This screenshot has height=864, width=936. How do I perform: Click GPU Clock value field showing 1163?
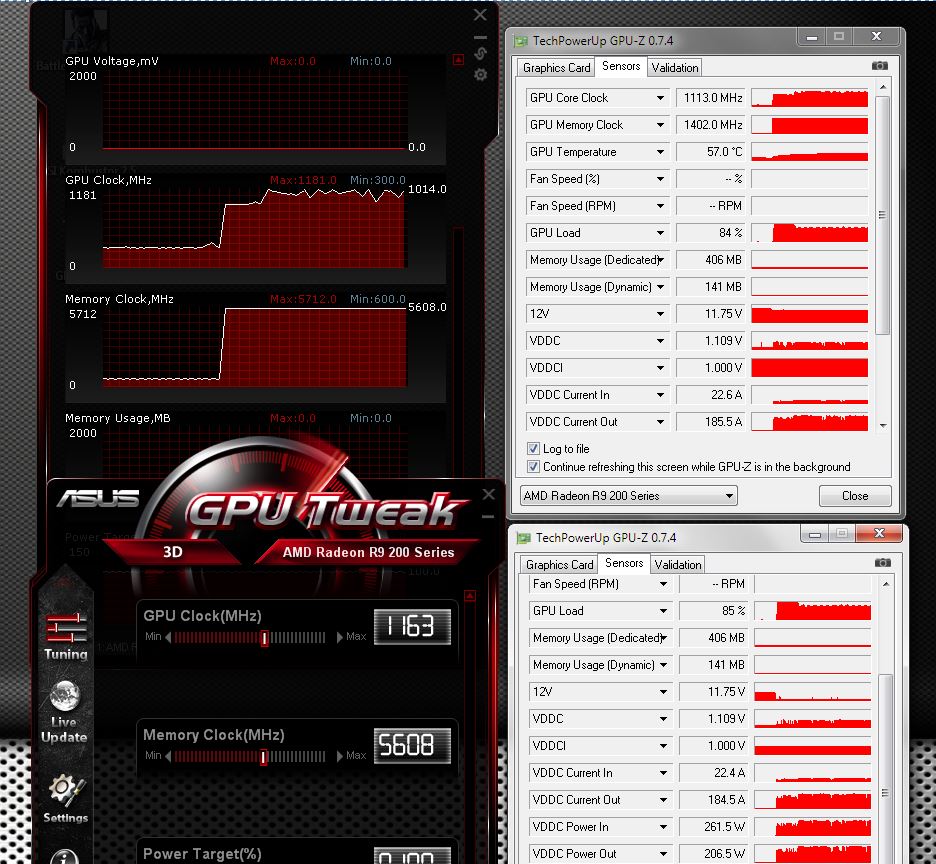(x=412, y=626)
